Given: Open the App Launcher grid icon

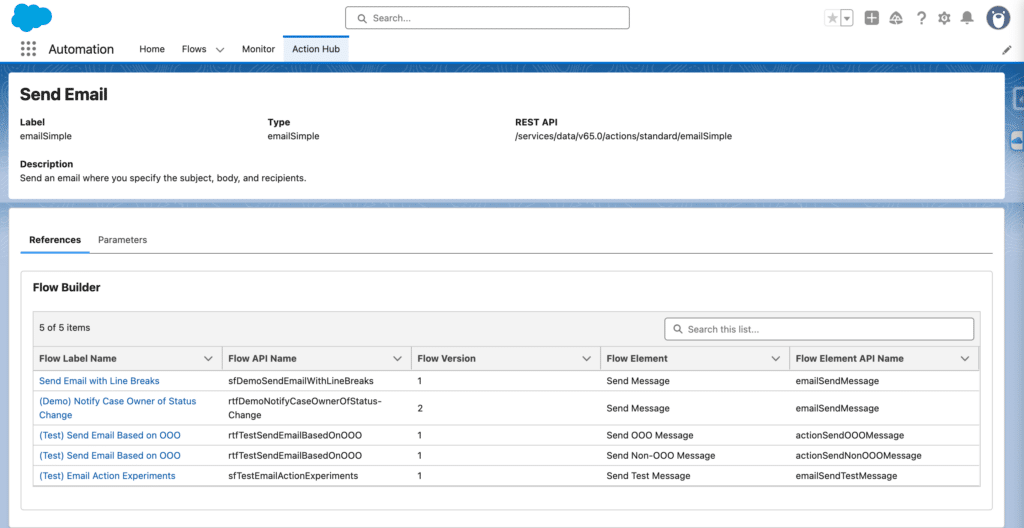Looking at the screenshot, I should click(x=28, y=49).
